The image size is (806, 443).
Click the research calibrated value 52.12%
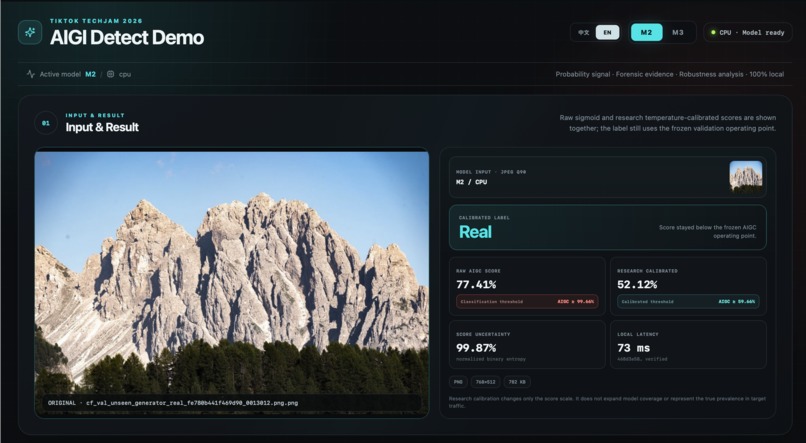[637, 284]
